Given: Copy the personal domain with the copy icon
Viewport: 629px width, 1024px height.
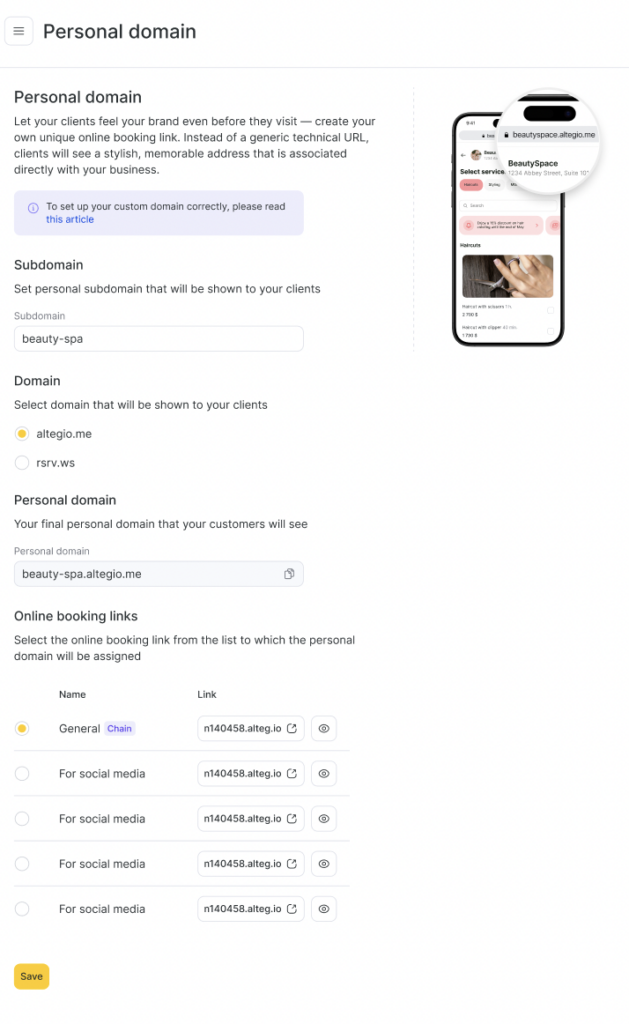Looking at the screenshot, I should click(x=289, y=574).
